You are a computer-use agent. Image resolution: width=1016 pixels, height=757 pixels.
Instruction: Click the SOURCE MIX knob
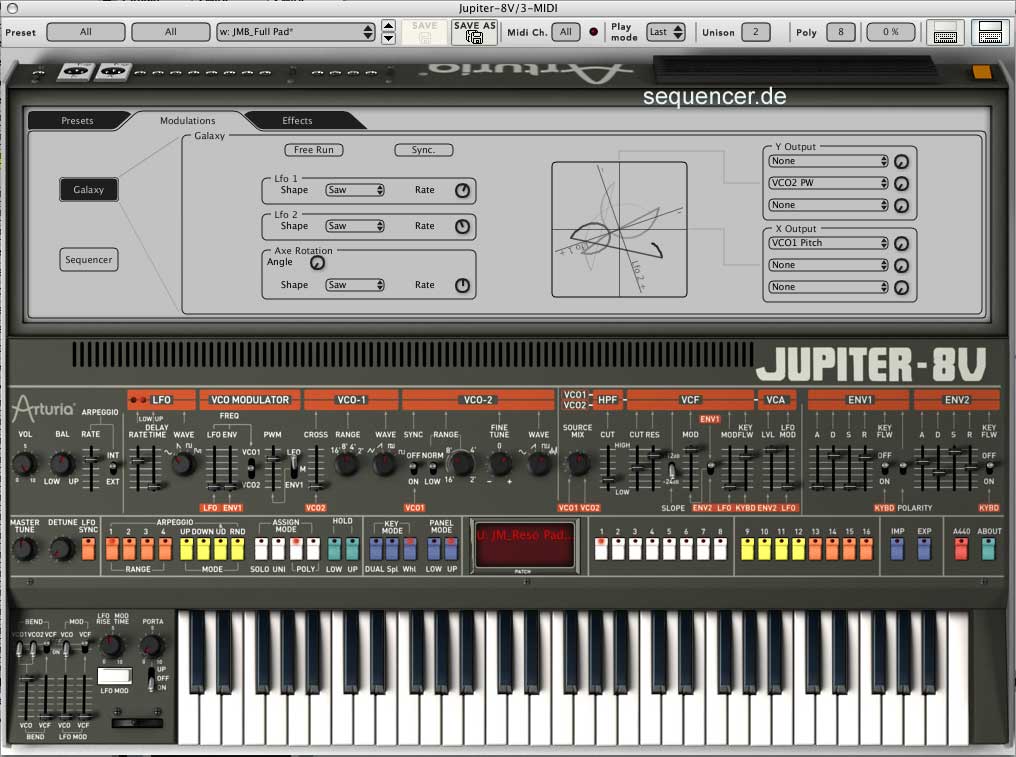(577, 463)
